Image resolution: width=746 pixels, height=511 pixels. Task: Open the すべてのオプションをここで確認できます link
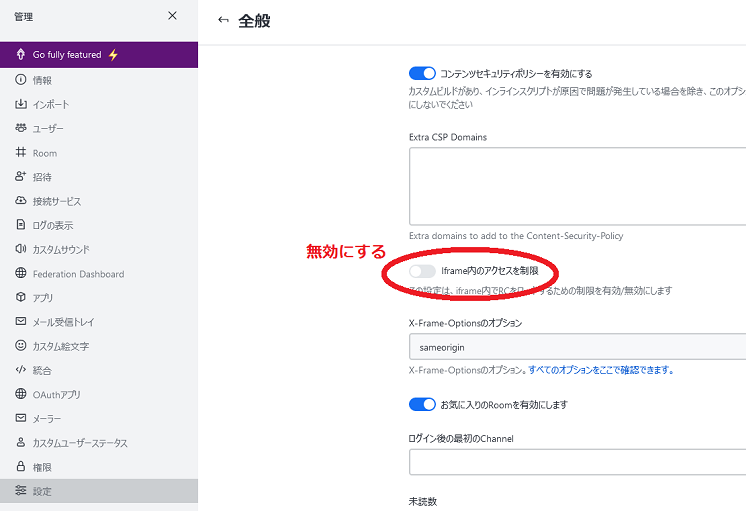[600, 370]
